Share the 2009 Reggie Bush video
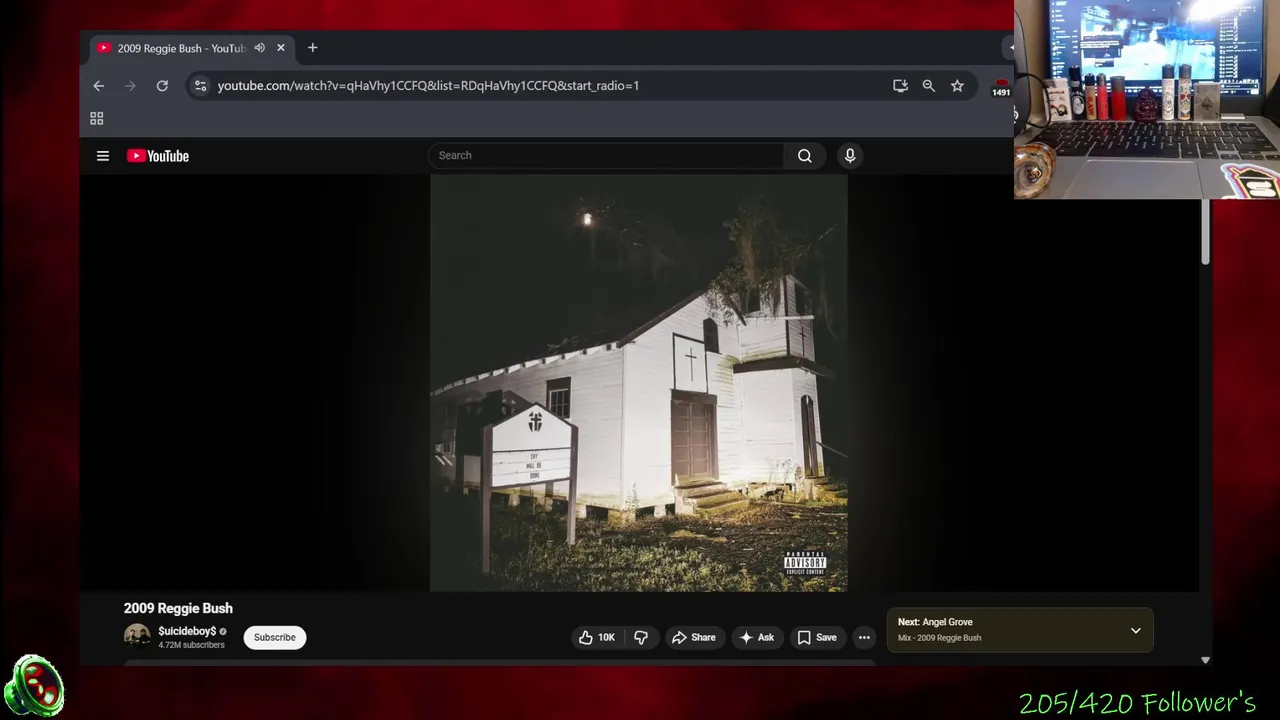This screenshot has height=720, width=1280. click(693, 638)
